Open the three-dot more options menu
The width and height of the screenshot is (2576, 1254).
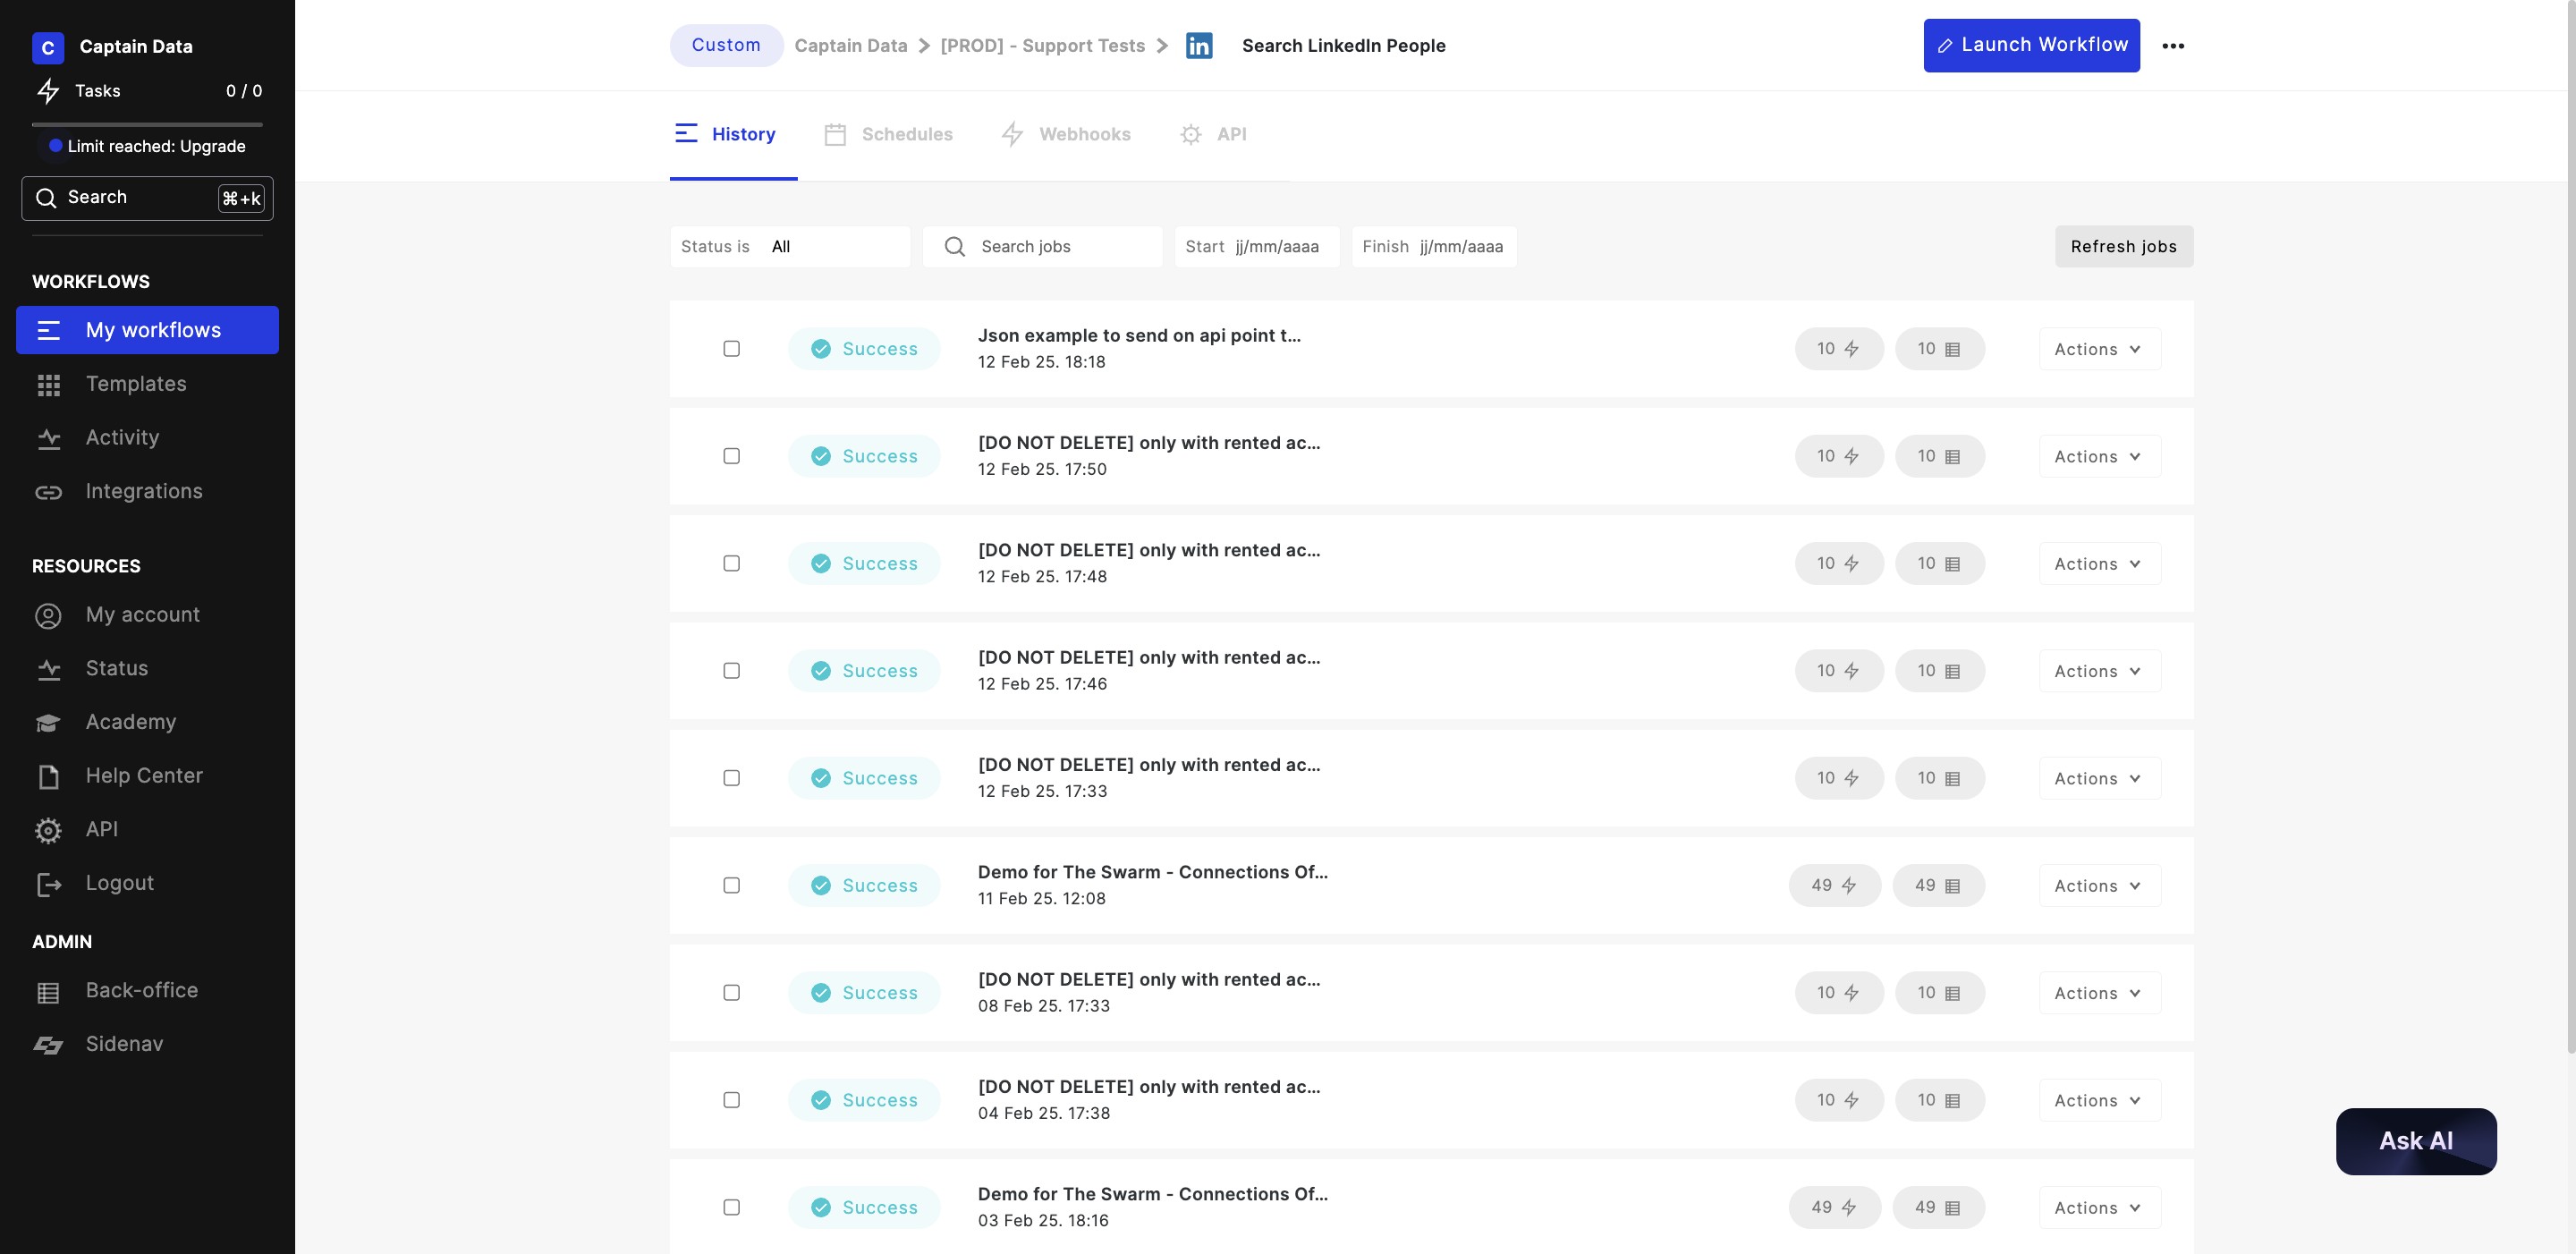(x=2173, y=46)
